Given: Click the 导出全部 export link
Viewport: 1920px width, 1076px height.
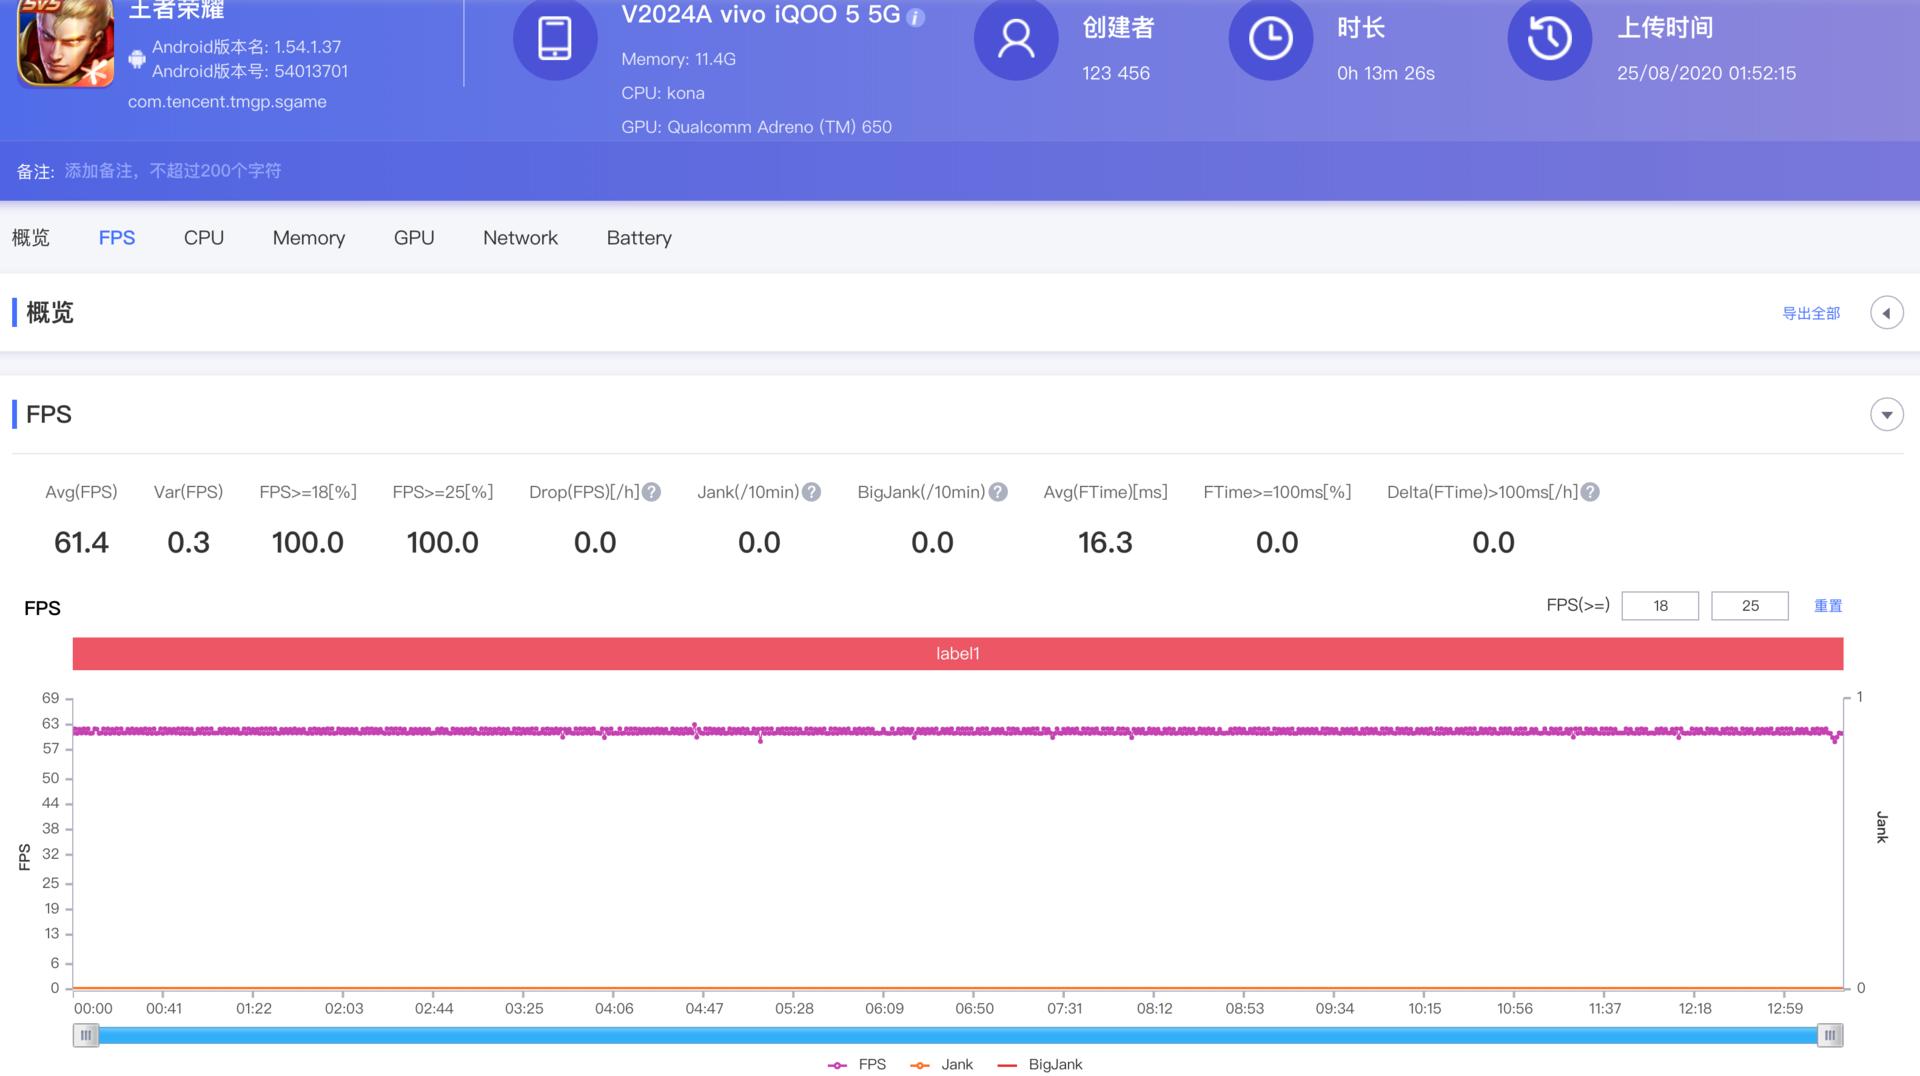Looking at the screenshot, I should (1811, 313).
